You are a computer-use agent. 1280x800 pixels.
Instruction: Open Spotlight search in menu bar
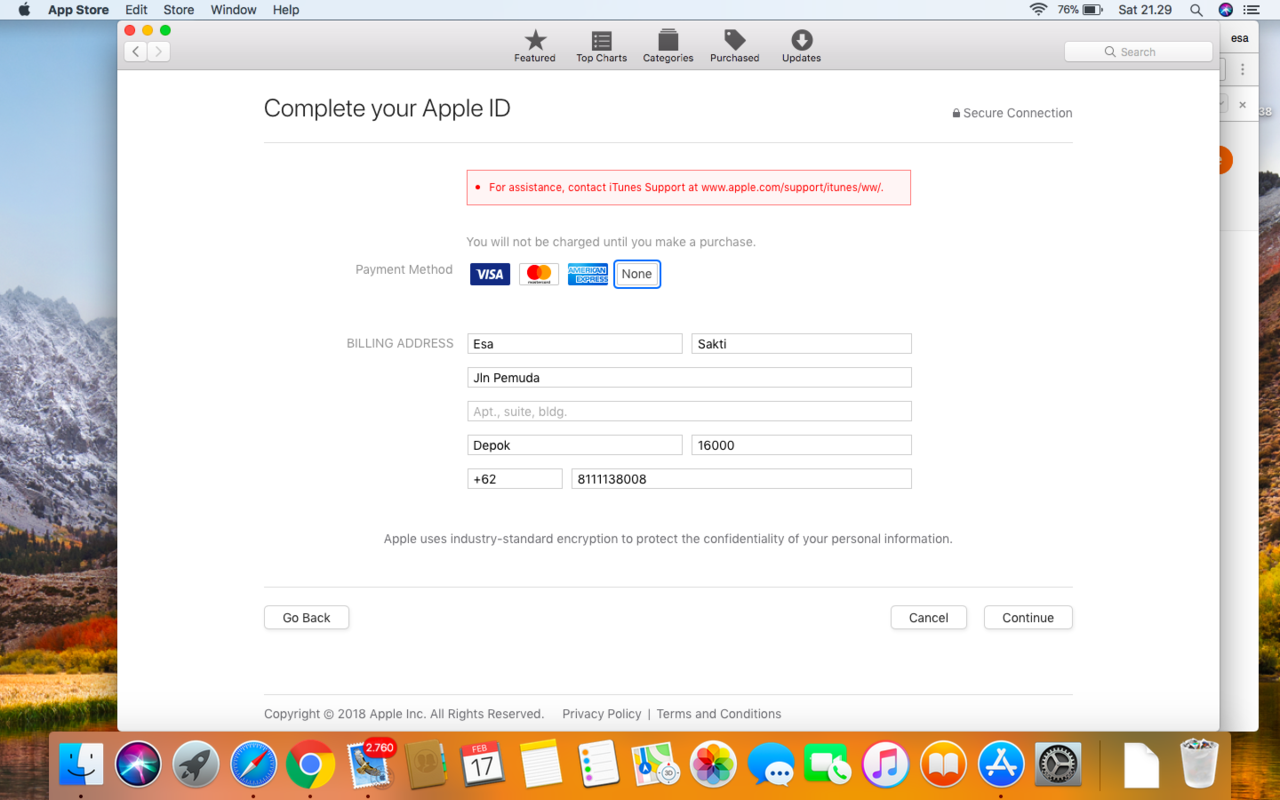[1196, 10]
